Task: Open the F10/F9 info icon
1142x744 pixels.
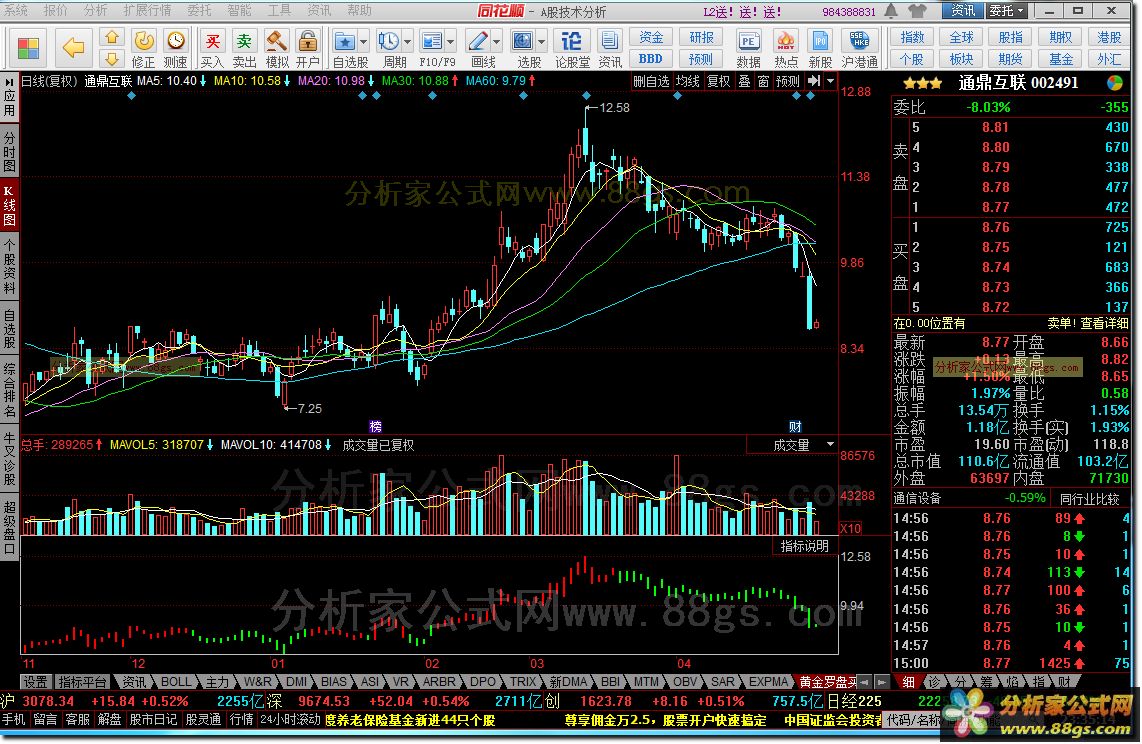Action: (x=432, y=41)
